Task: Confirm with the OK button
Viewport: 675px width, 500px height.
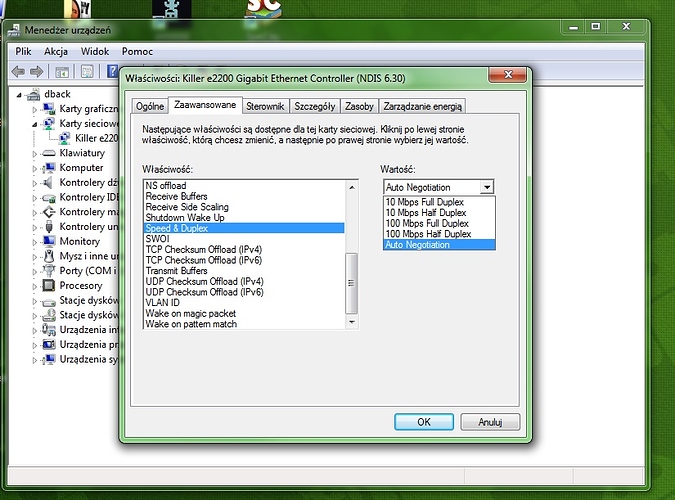Action: point(424,422)
